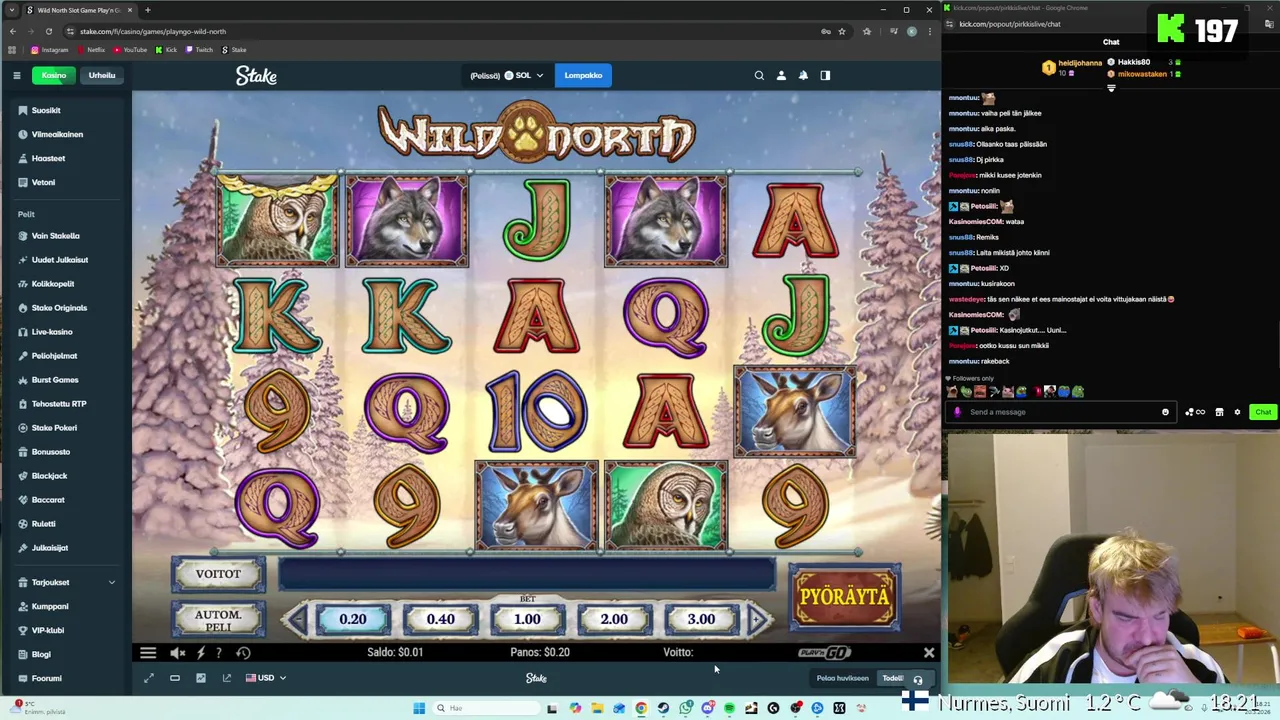
Task: Click the Lompakko wallet button
Action: (583, 75)
